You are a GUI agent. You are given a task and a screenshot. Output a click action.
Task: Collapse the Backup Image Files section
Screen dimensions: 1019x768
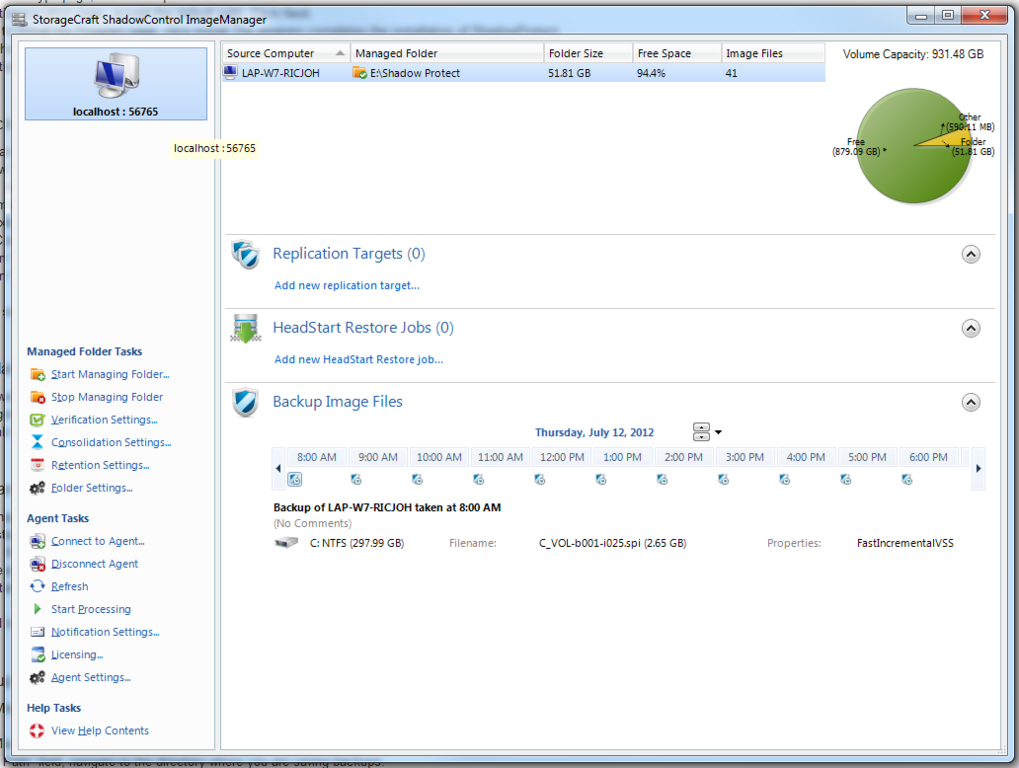click(x=969, y=401)
